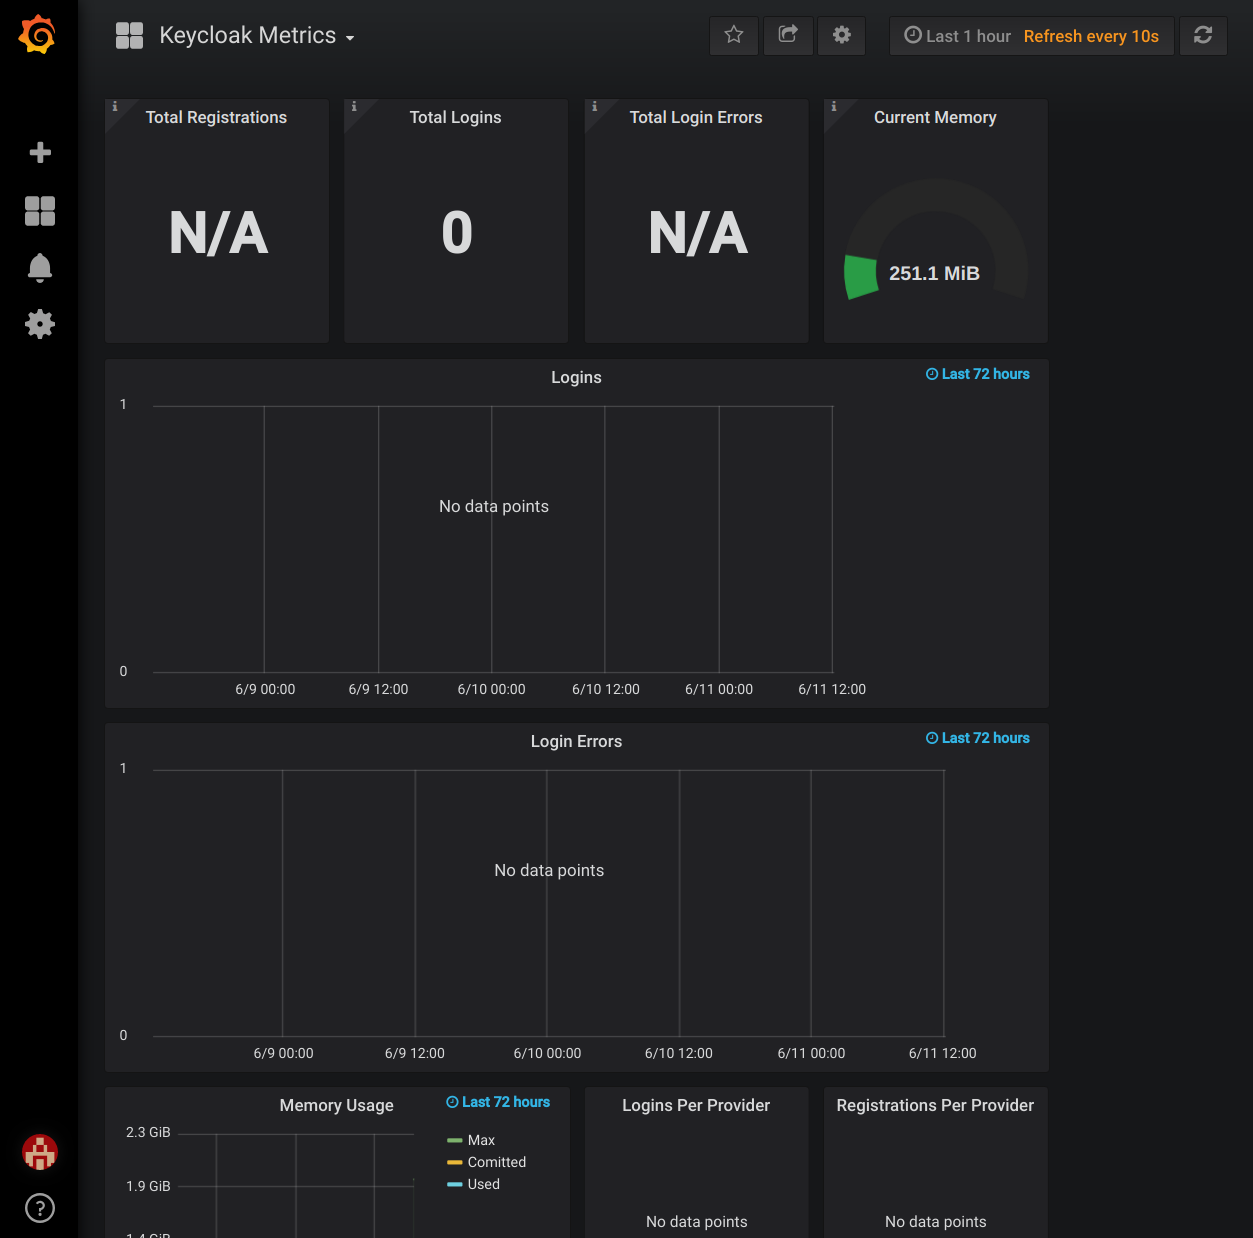Open the Create plus menu in sidebar
This screenshot has height=1238, width=1253.
click(x=40, y=152)
